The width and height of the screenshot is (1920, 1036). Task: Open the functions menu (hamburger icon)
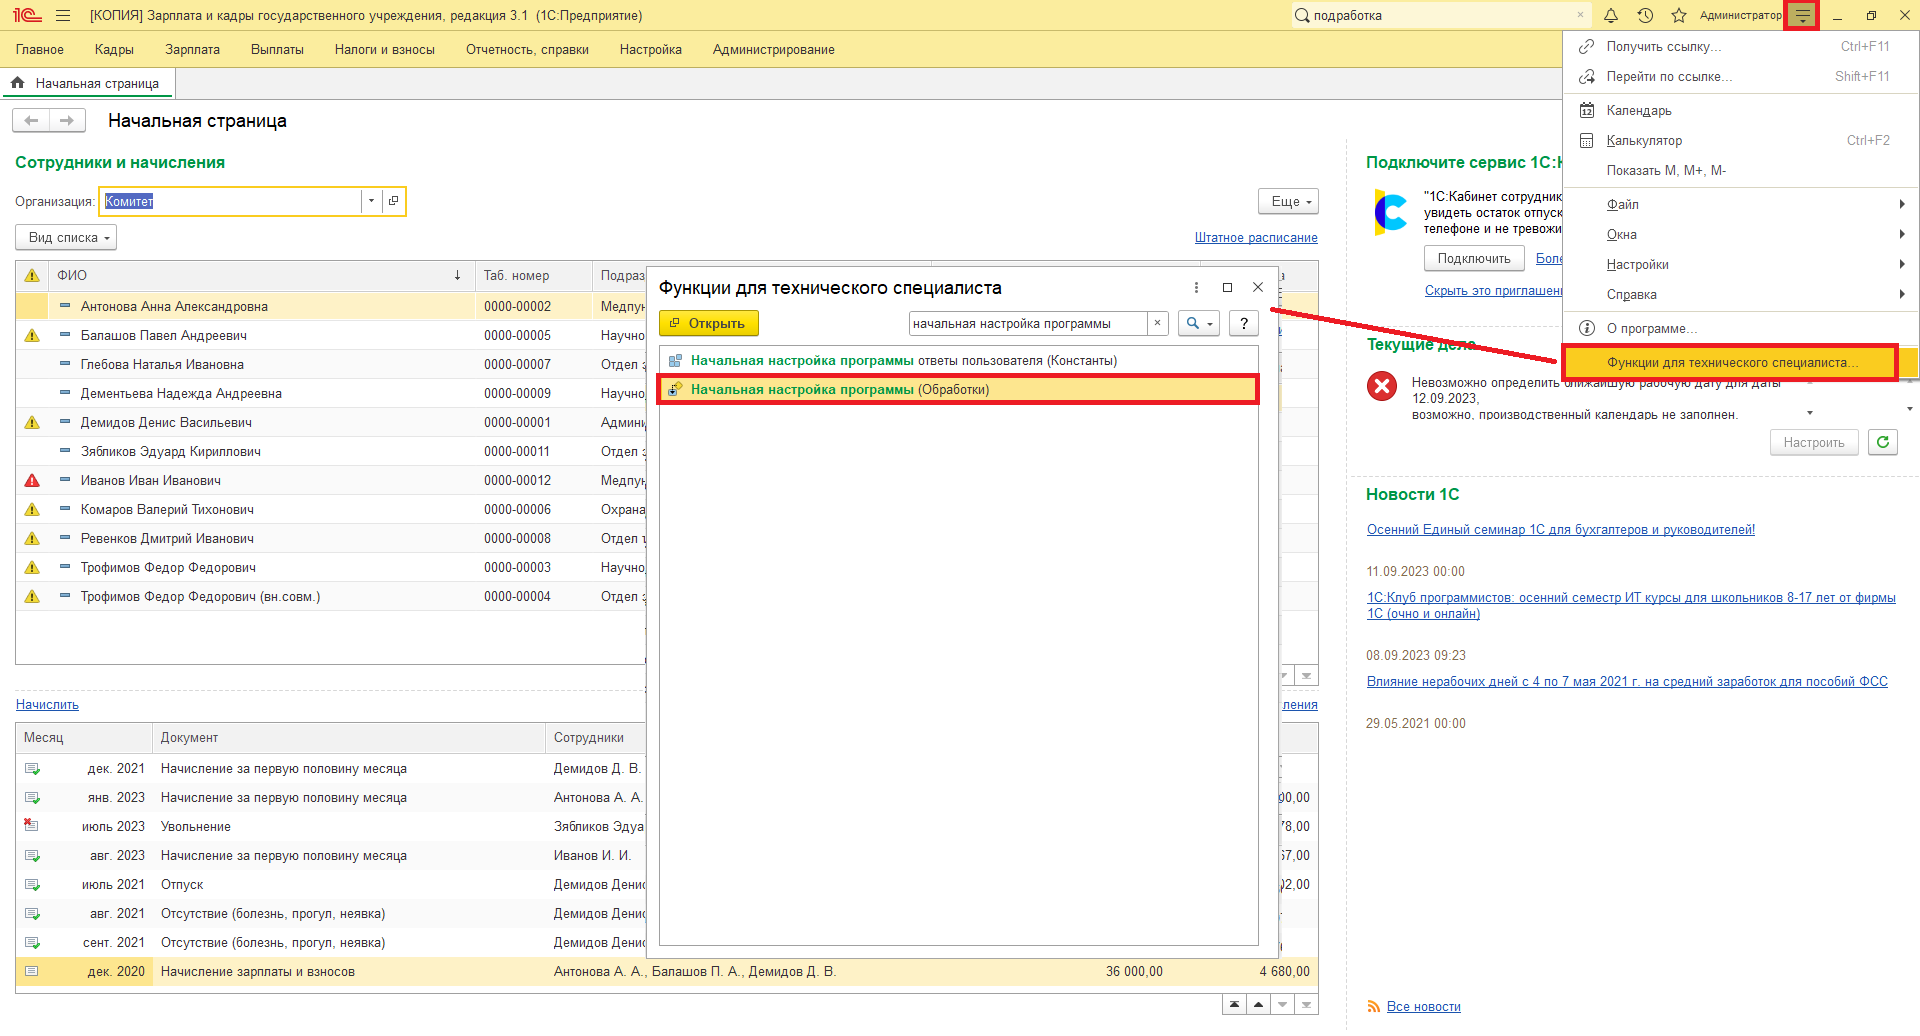[x=1802, y=15]
